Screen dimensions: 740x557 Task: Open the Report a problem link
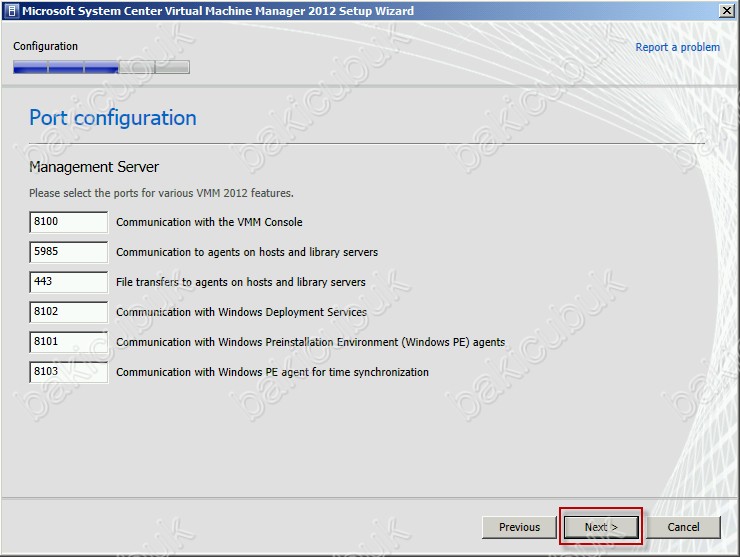(x=677, y=47)
